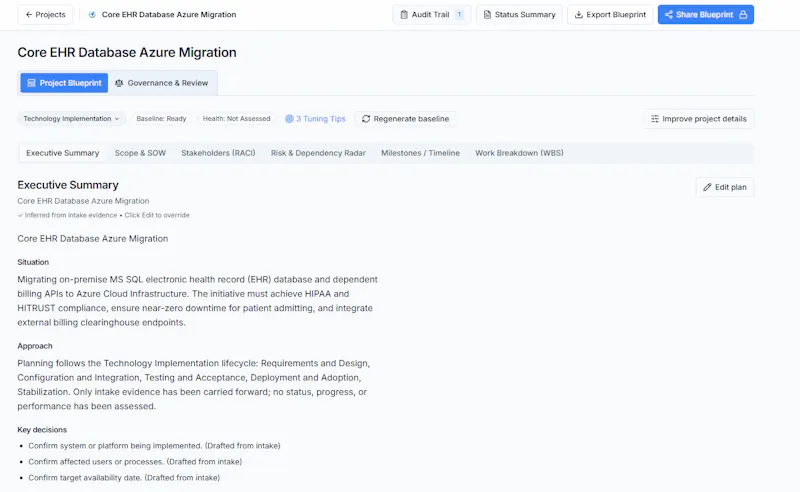The image size is (800, 492).
Task: Export the blueprint
Action: coord(610,15)
